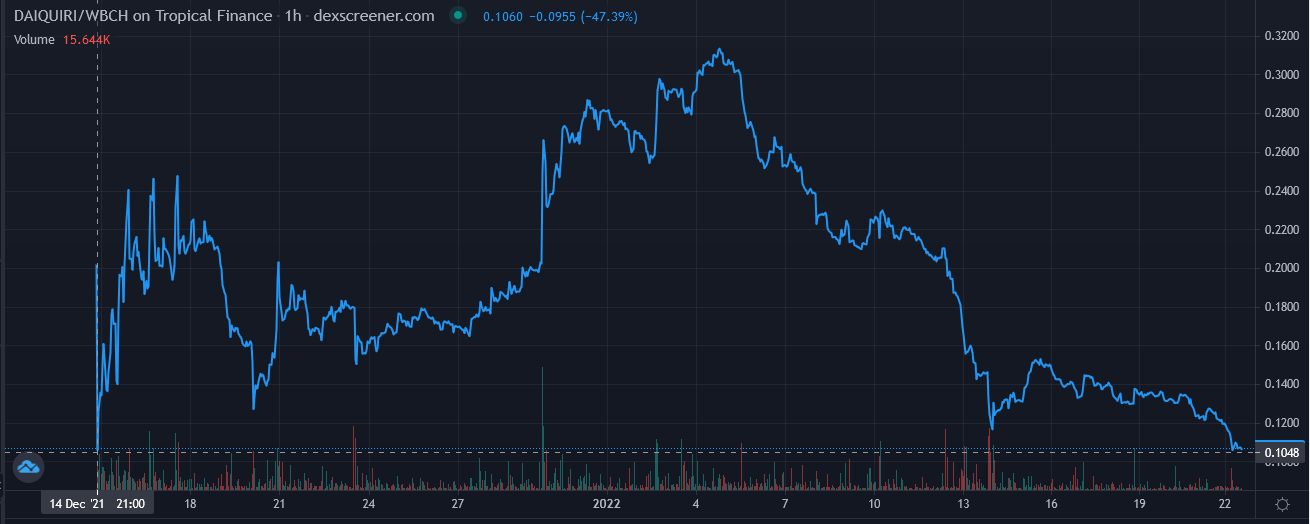Click the 0.1400 price axis label
The height and width of the screenshot is (524, 1310).
[x=1281, y=384]
